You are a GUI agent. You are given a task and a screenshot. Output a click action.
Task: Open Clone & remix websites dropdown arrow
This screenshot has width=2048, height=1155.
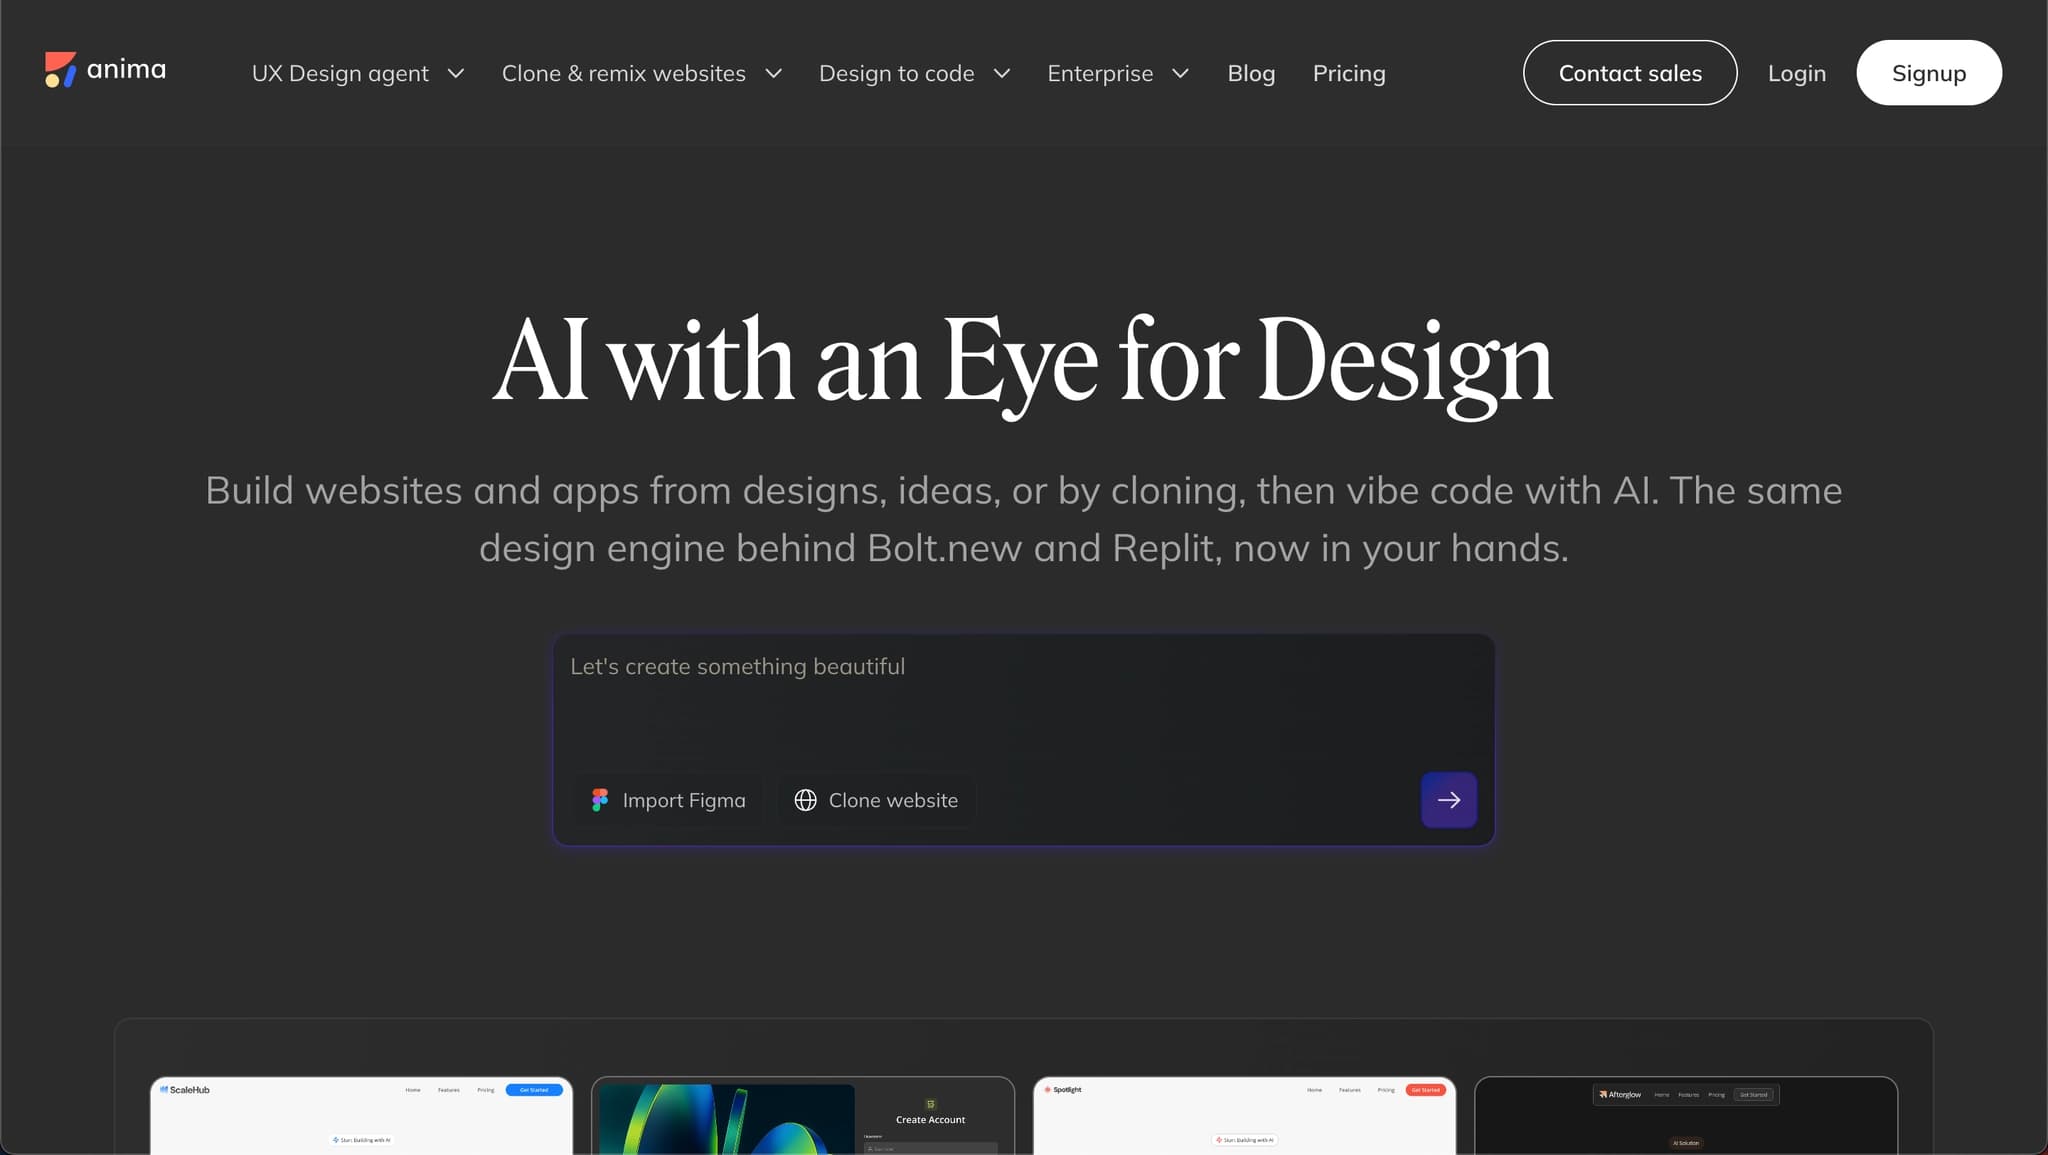tap(773, 73)
